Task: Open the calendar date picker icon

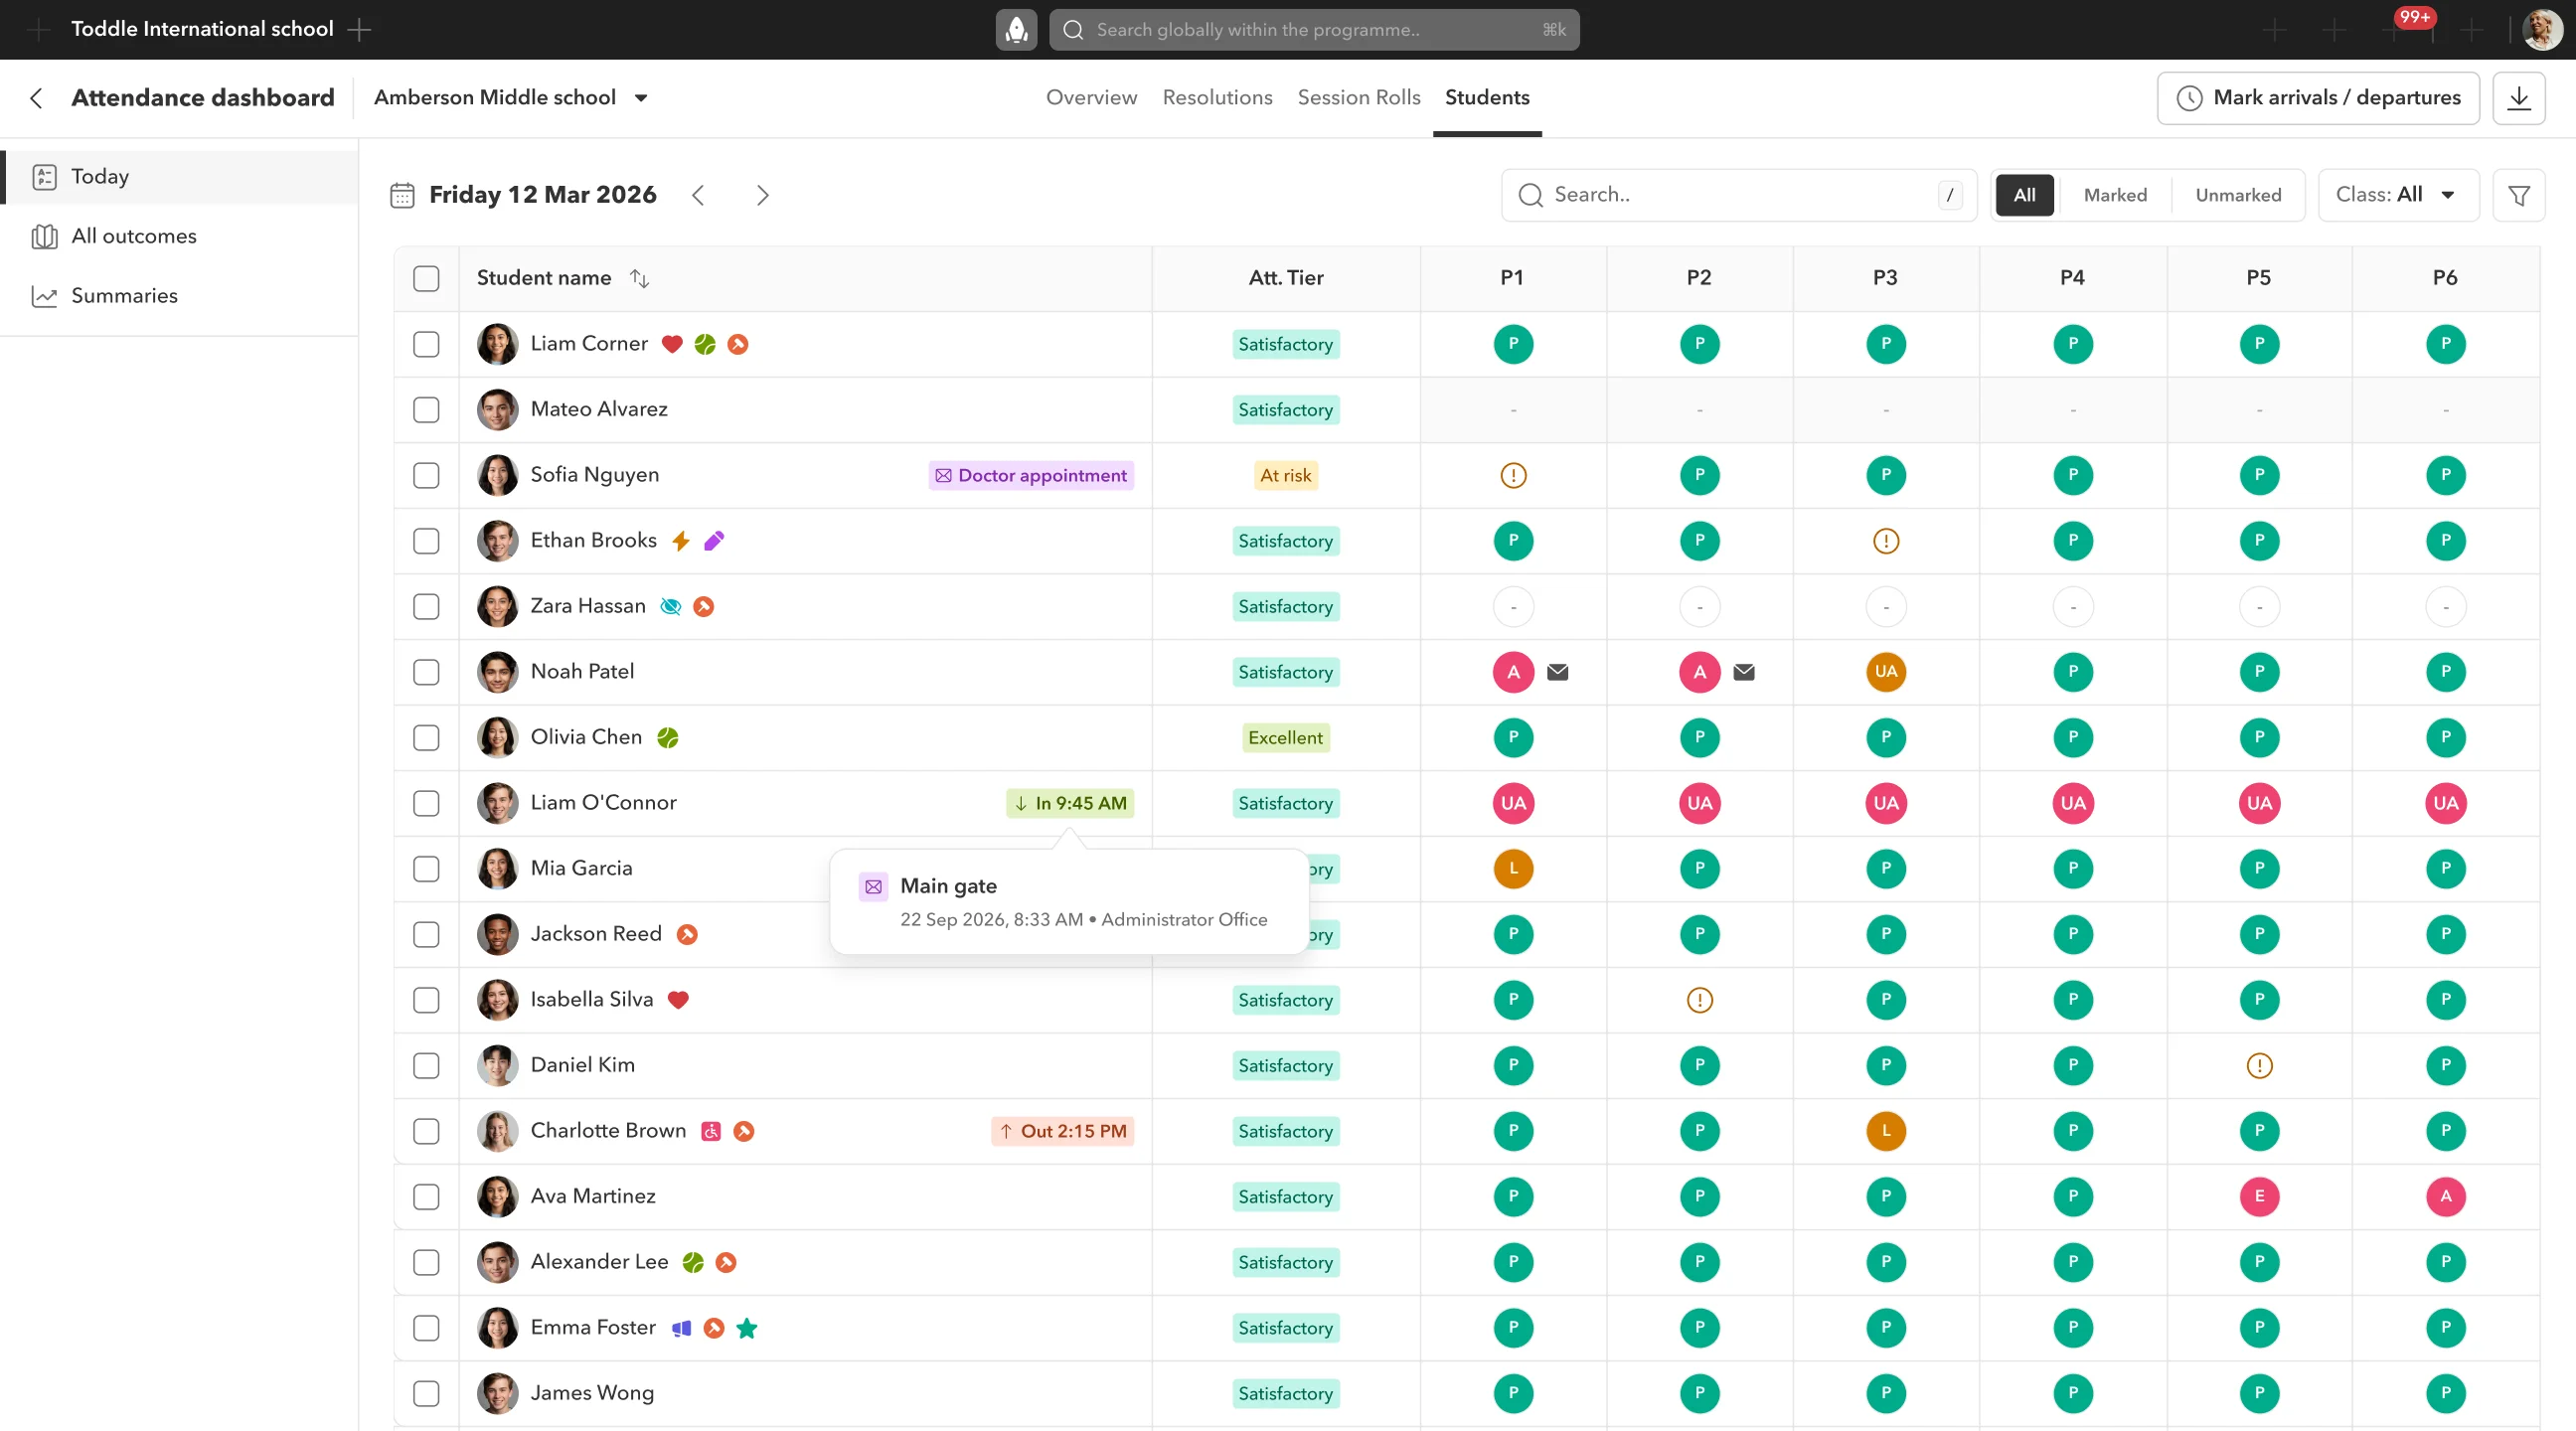Action: pyautogui.click(x=402, y=195)
